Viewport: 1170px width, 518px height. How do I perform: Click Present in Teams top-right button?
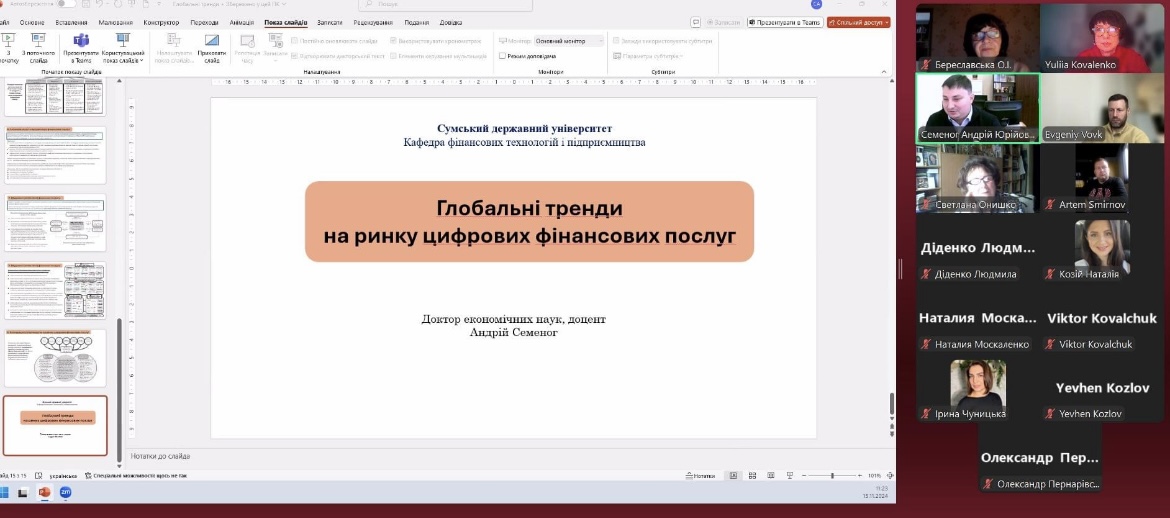pos(784,22)
